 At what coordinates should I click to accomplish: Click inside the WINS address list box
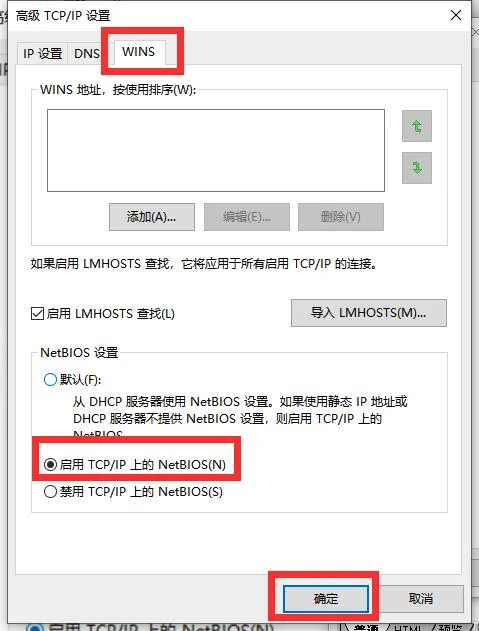216,150
